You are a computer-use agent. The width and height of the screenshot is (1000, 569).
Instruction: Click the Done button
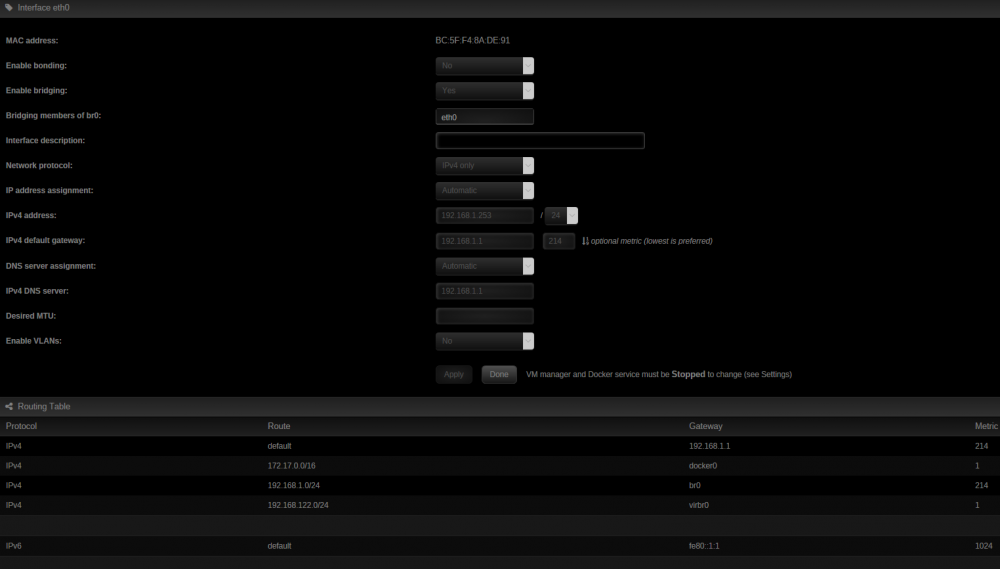click(499, 374)
